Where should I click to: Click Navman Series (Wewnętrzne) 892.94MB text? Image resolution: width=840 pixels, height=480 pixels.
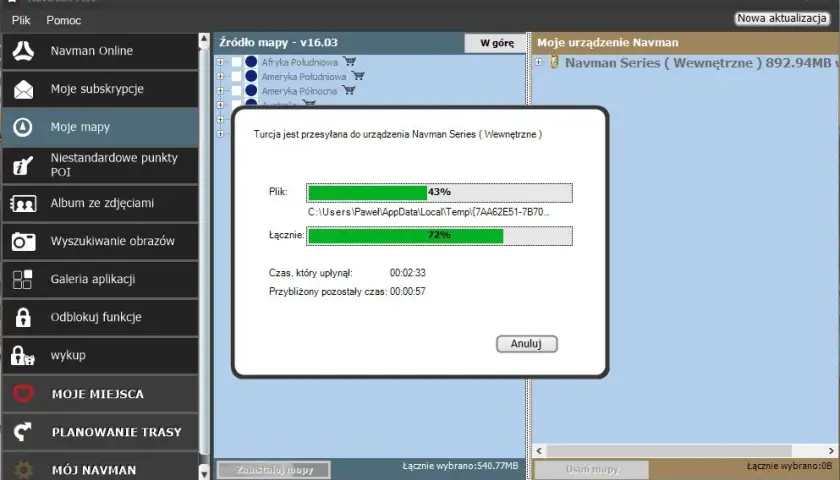point(699,63)
